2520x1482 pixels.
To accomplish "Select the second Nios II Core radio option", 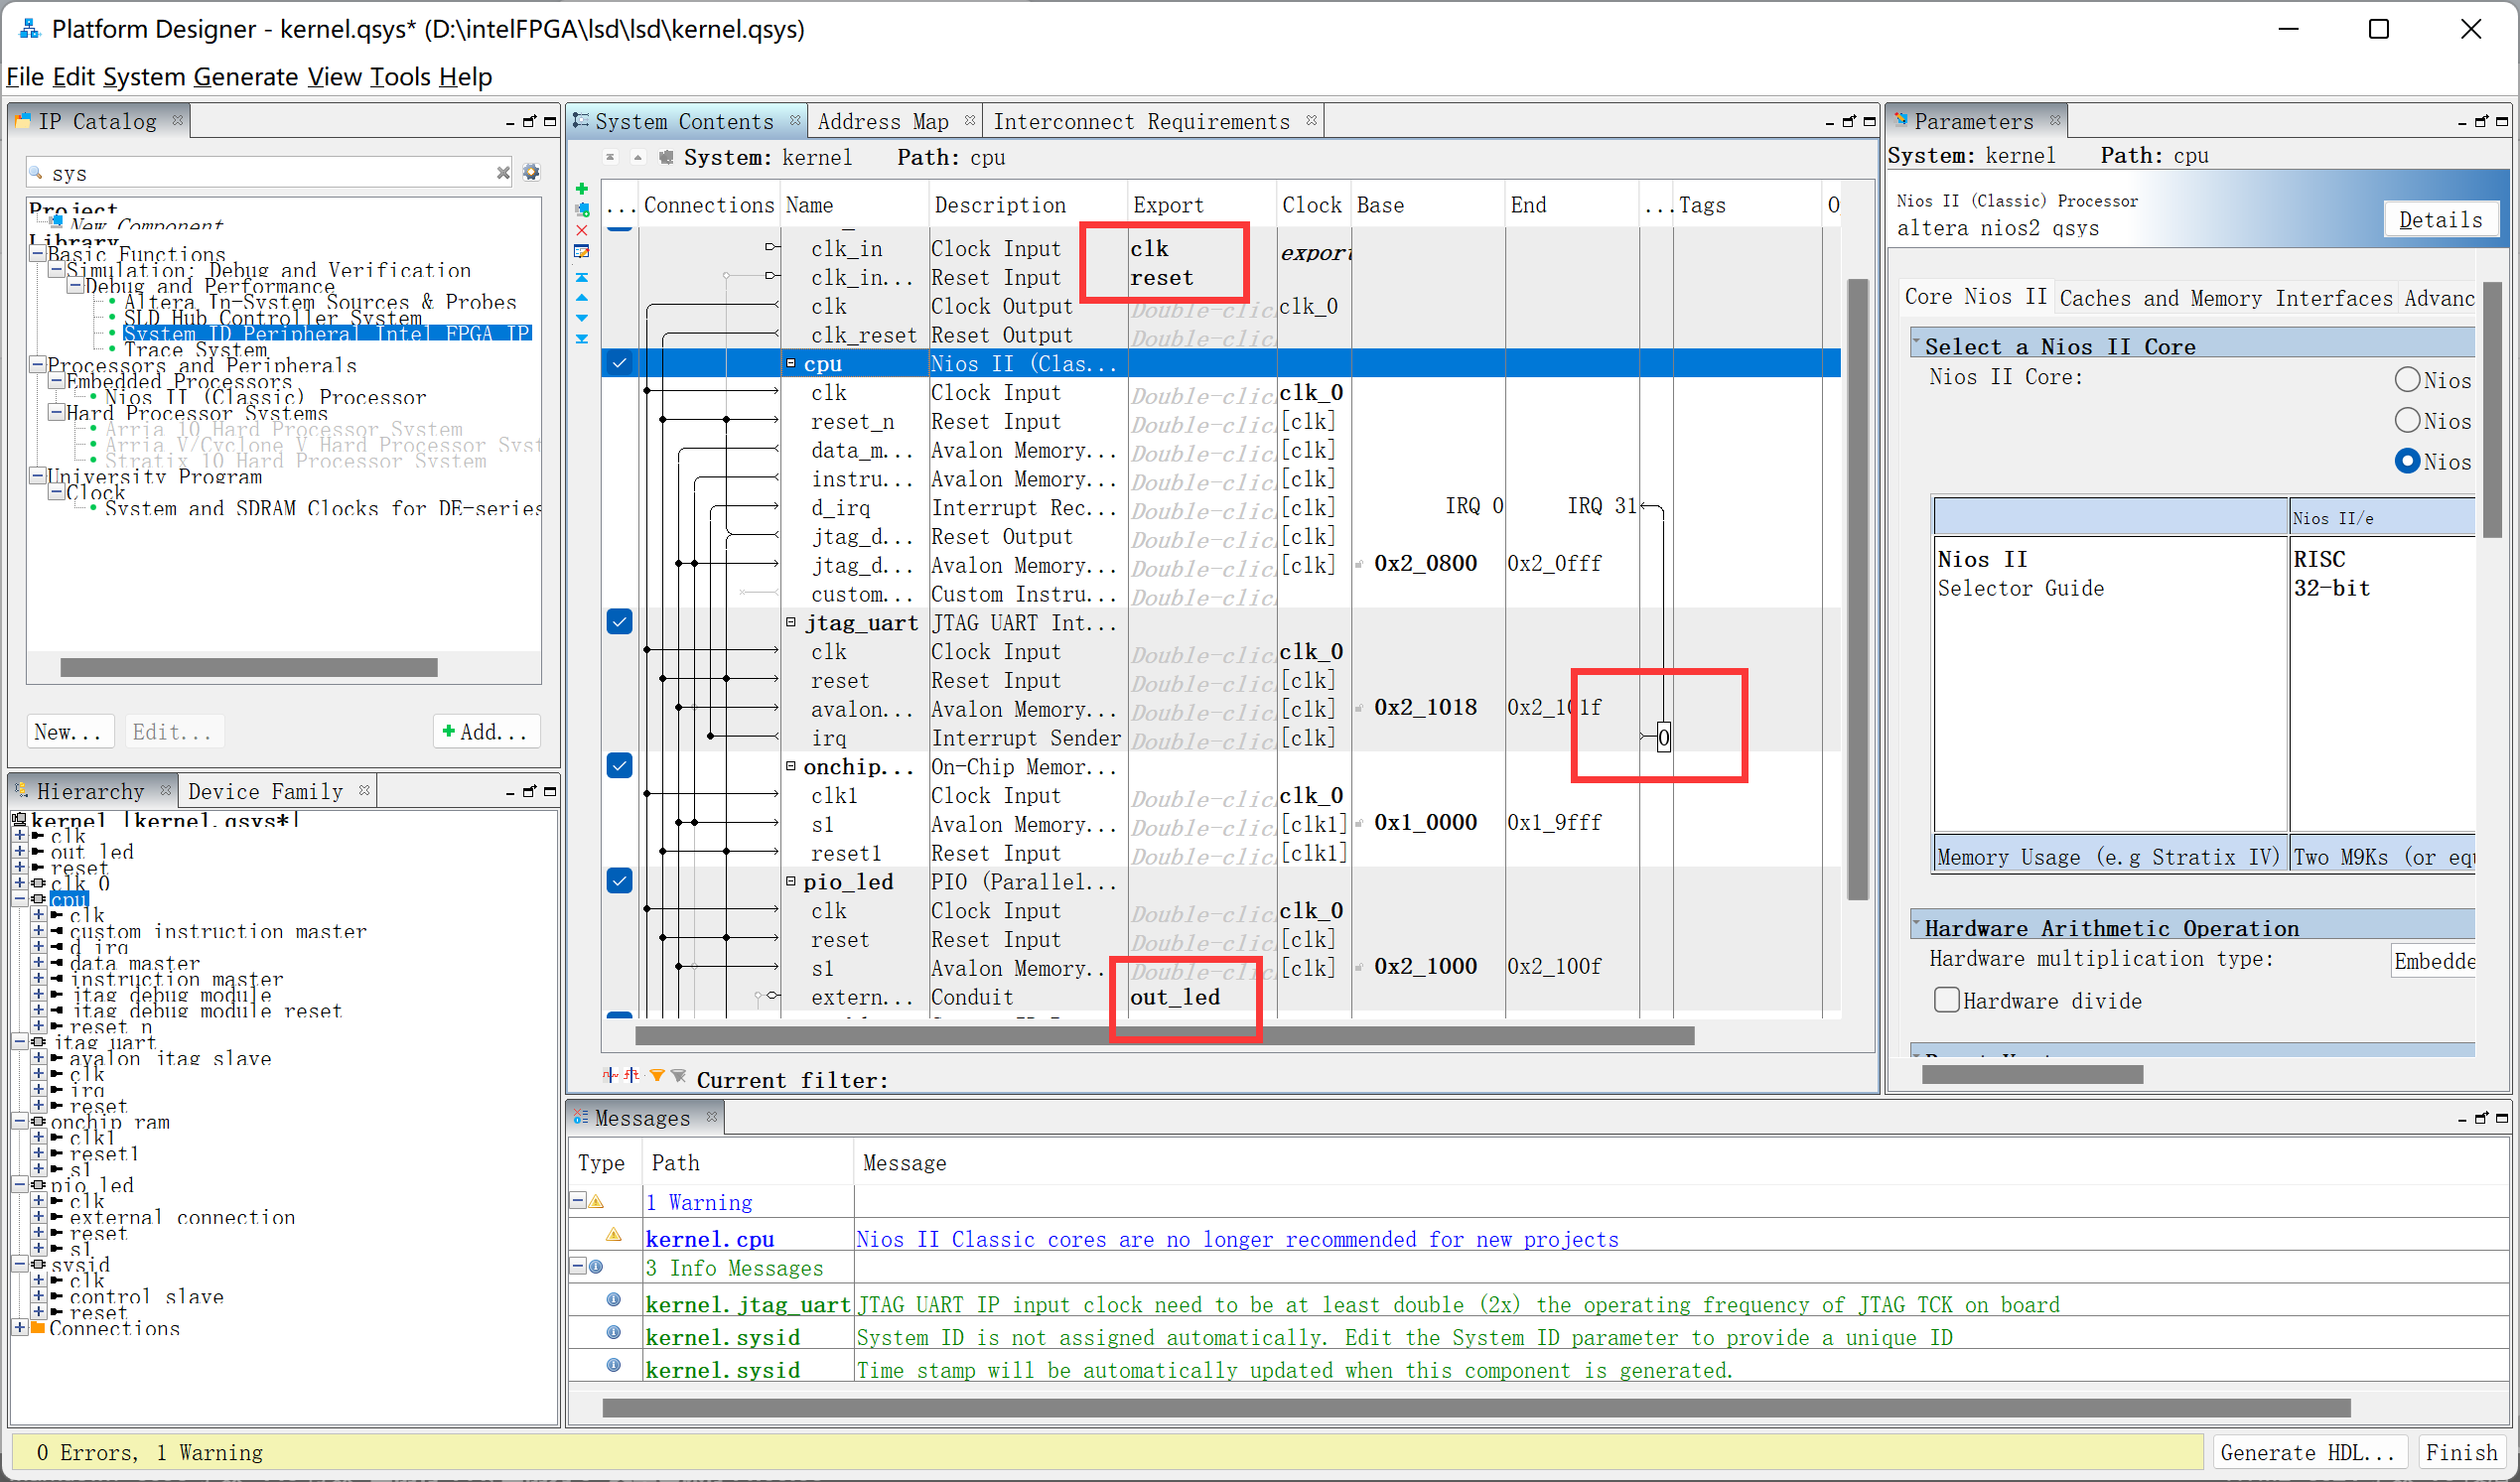I will pos(2407,420).
